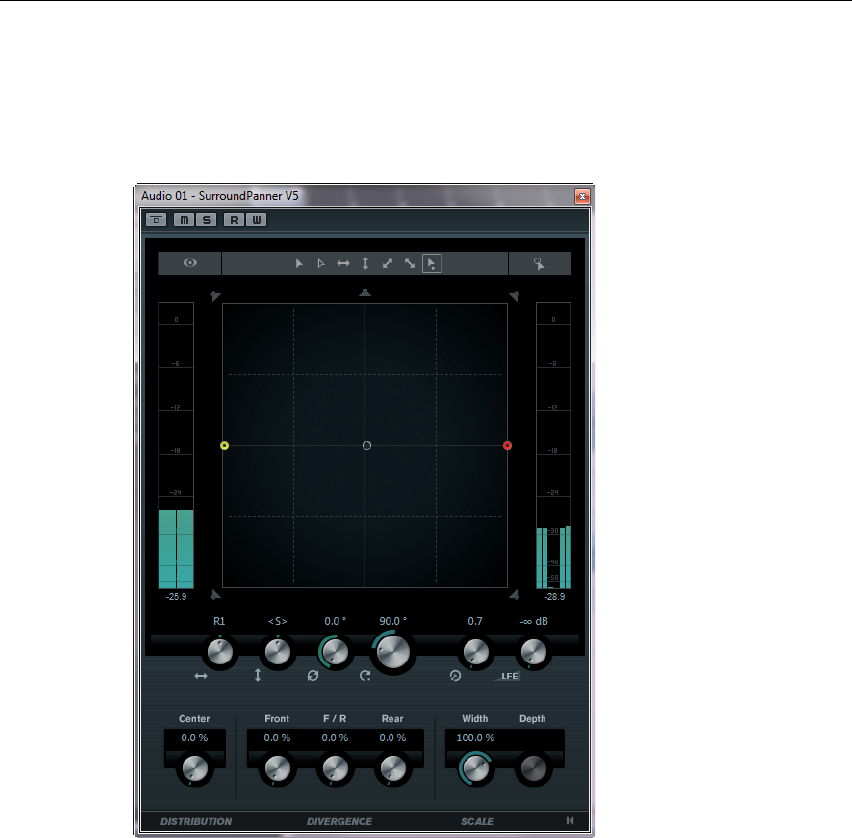The height and width of the screenshot is (838, 852).
Task: Collapse extended controls with bottom-right arrow icon
Action: (569, 821)
